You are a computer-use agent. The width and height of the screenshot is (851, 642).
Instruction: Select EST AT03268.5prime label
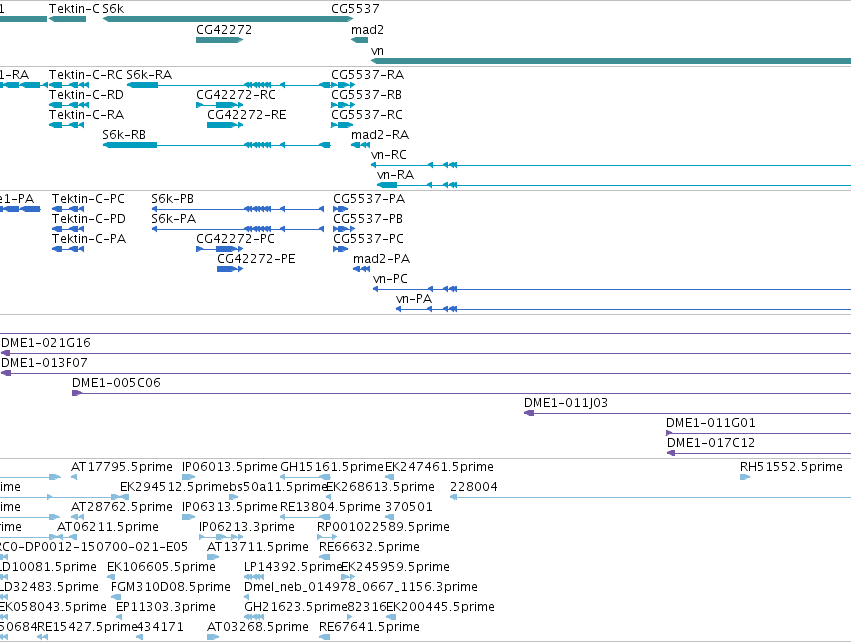[258, 628]
